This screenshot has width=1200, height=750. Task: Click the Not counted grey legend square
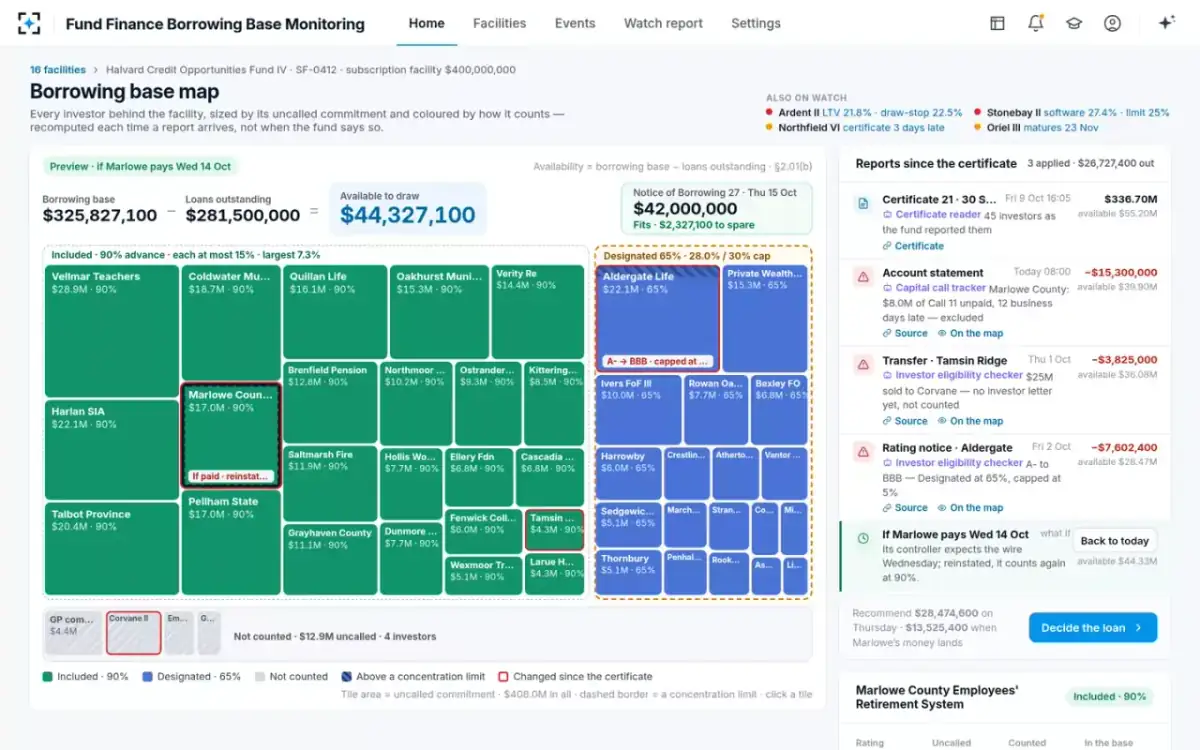click(x=259, y=676)
